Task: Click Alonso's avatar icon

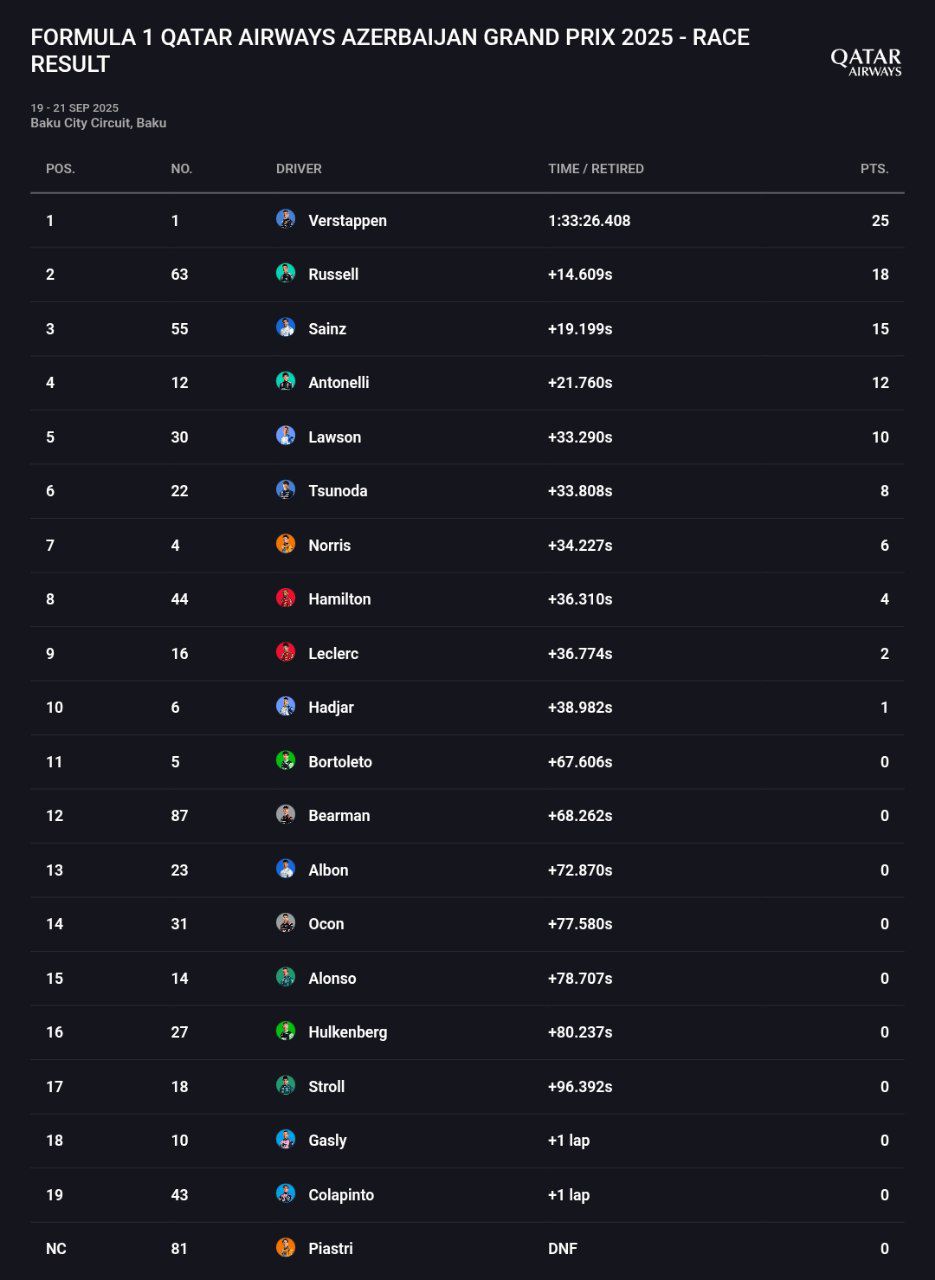Action: [x=286, y=977]
